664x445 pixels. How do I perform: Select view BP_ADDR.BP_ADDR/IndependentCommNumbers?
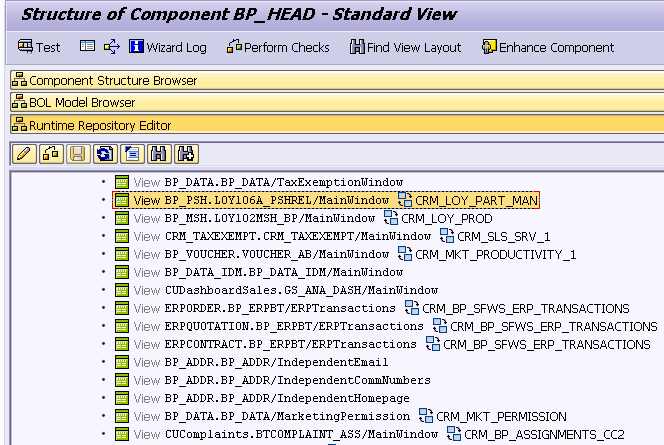(x=298, y=380)
